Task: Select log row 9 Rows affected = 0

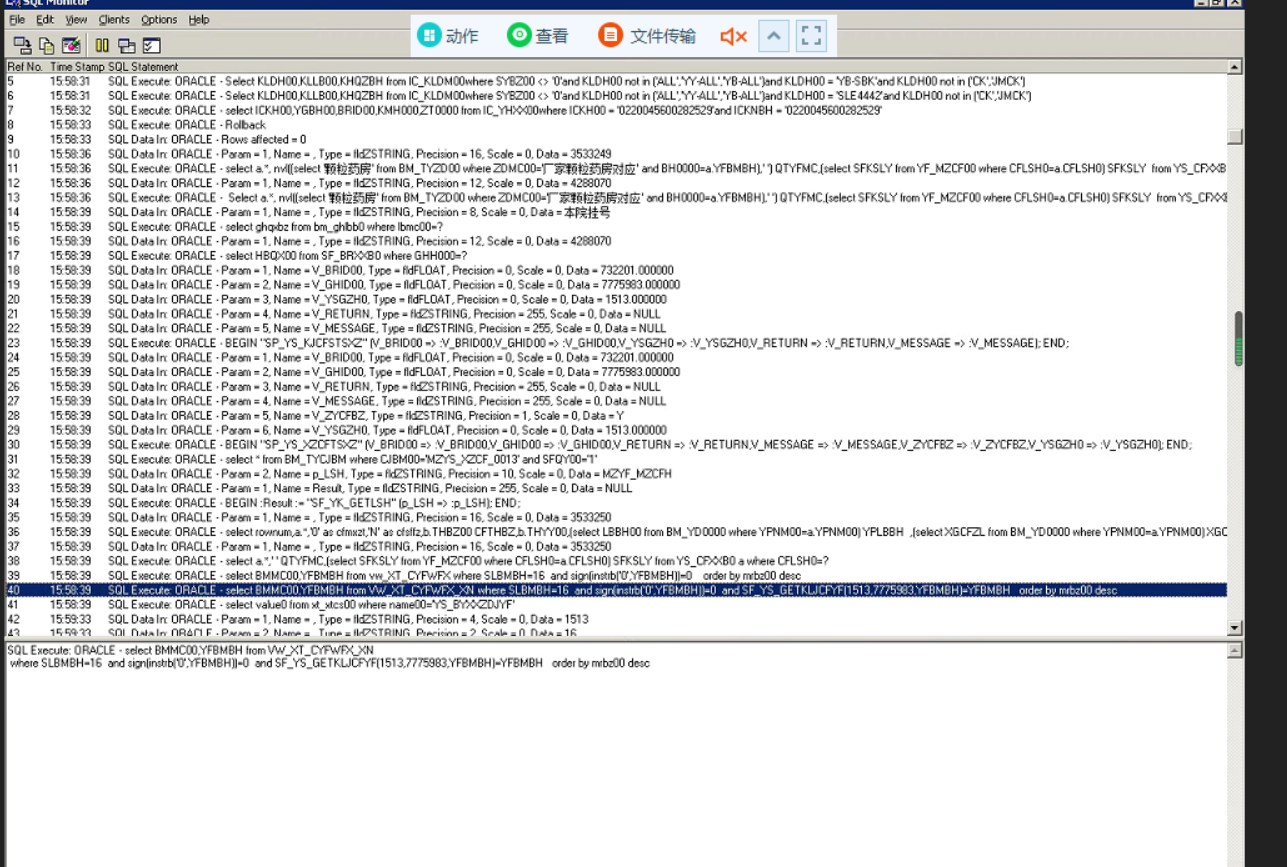Action: pos(616,139)
